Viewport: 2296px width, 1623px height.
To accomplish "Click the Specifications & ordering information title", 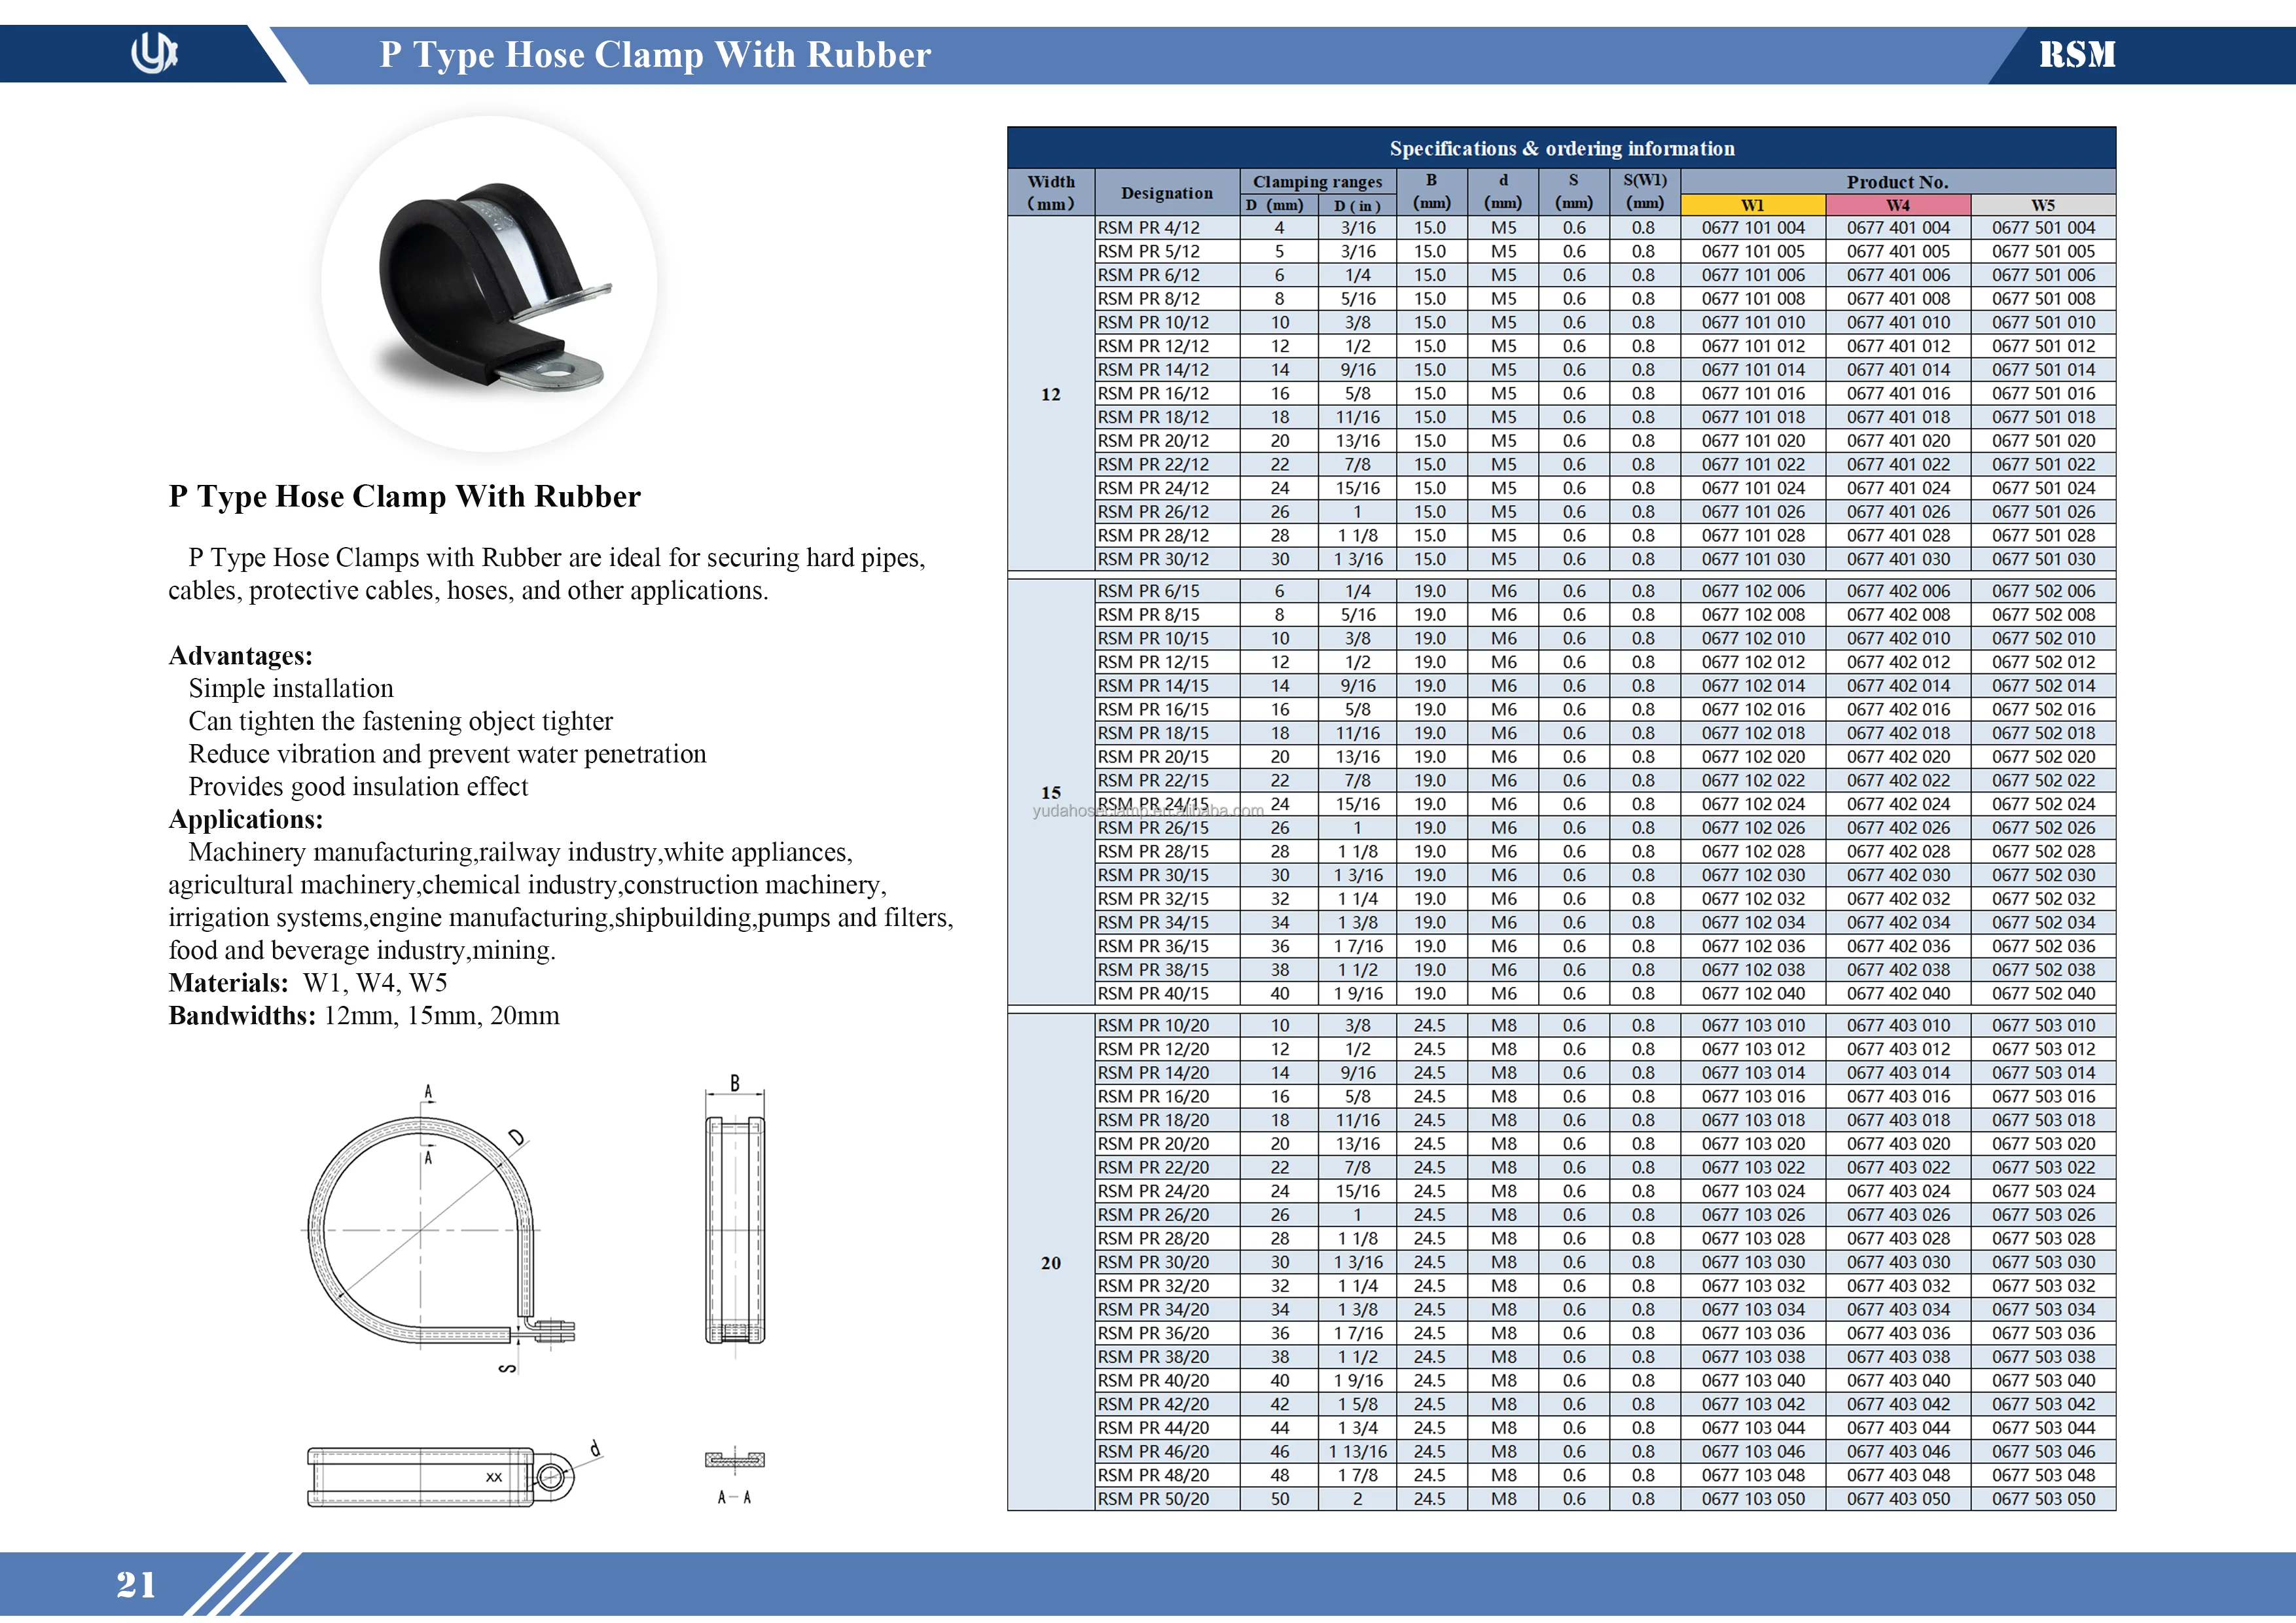I will pos(1561,149).
